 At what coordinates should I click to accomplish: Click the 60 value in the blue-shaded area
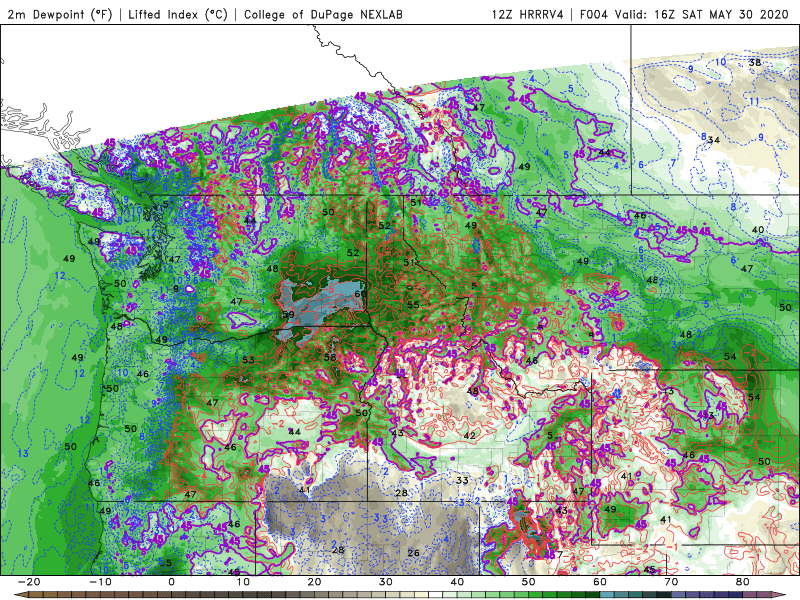point(360,294)
